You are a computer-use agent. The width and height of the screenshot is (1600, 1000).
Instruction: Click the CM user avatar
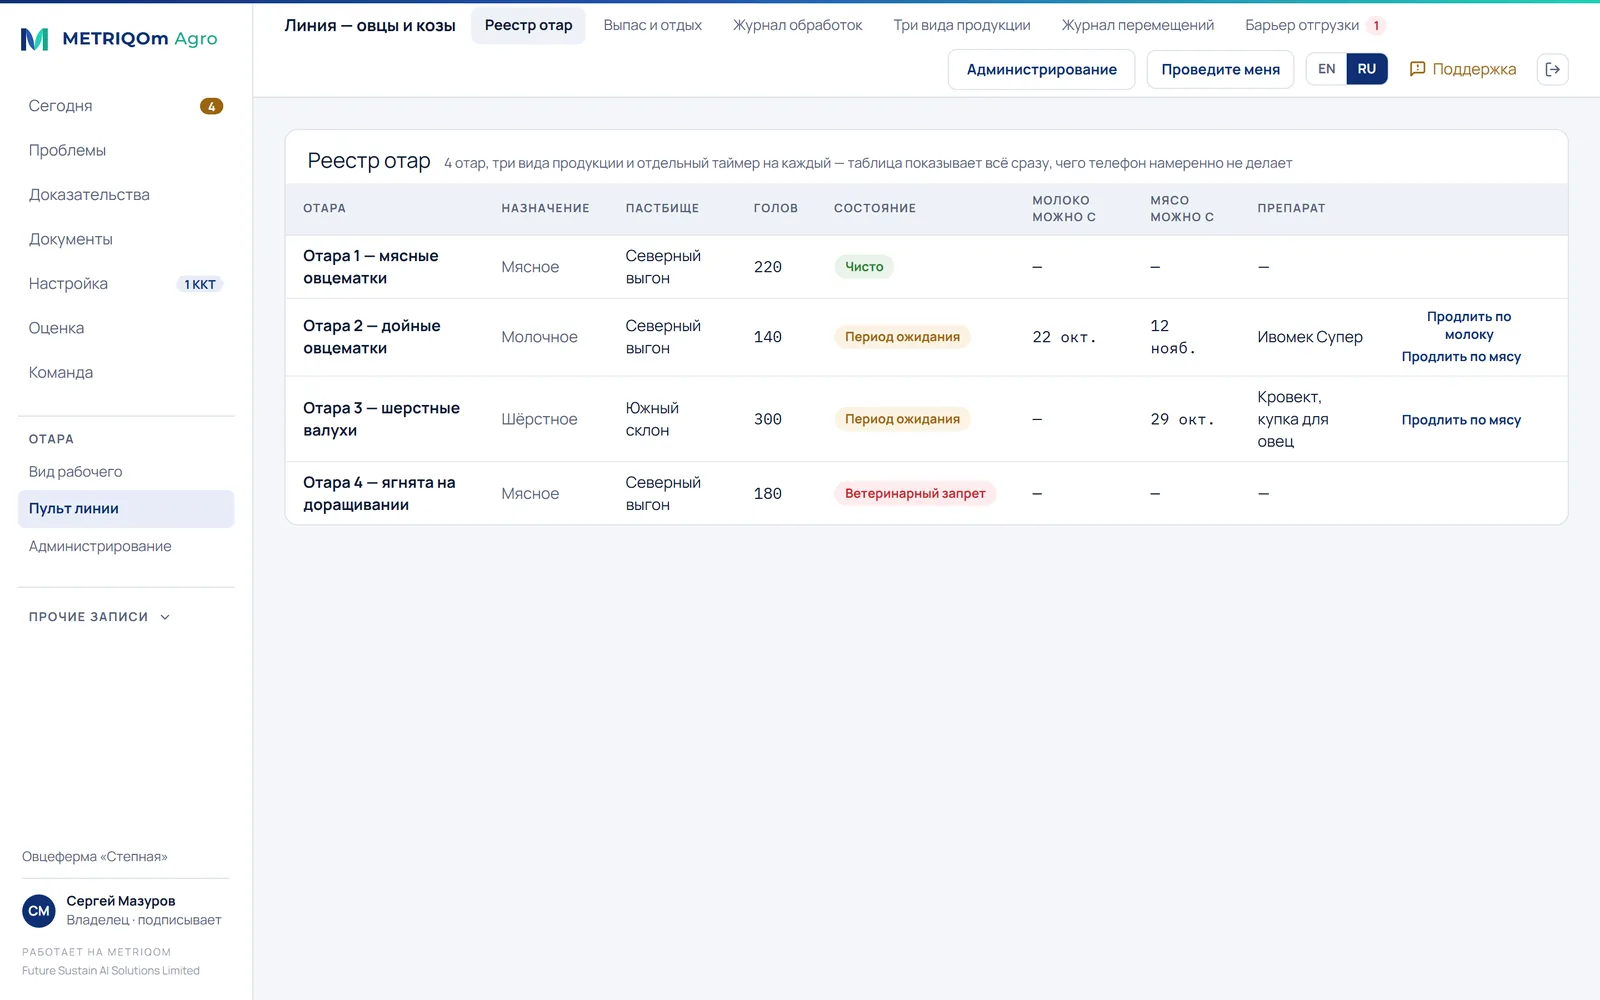39,911
